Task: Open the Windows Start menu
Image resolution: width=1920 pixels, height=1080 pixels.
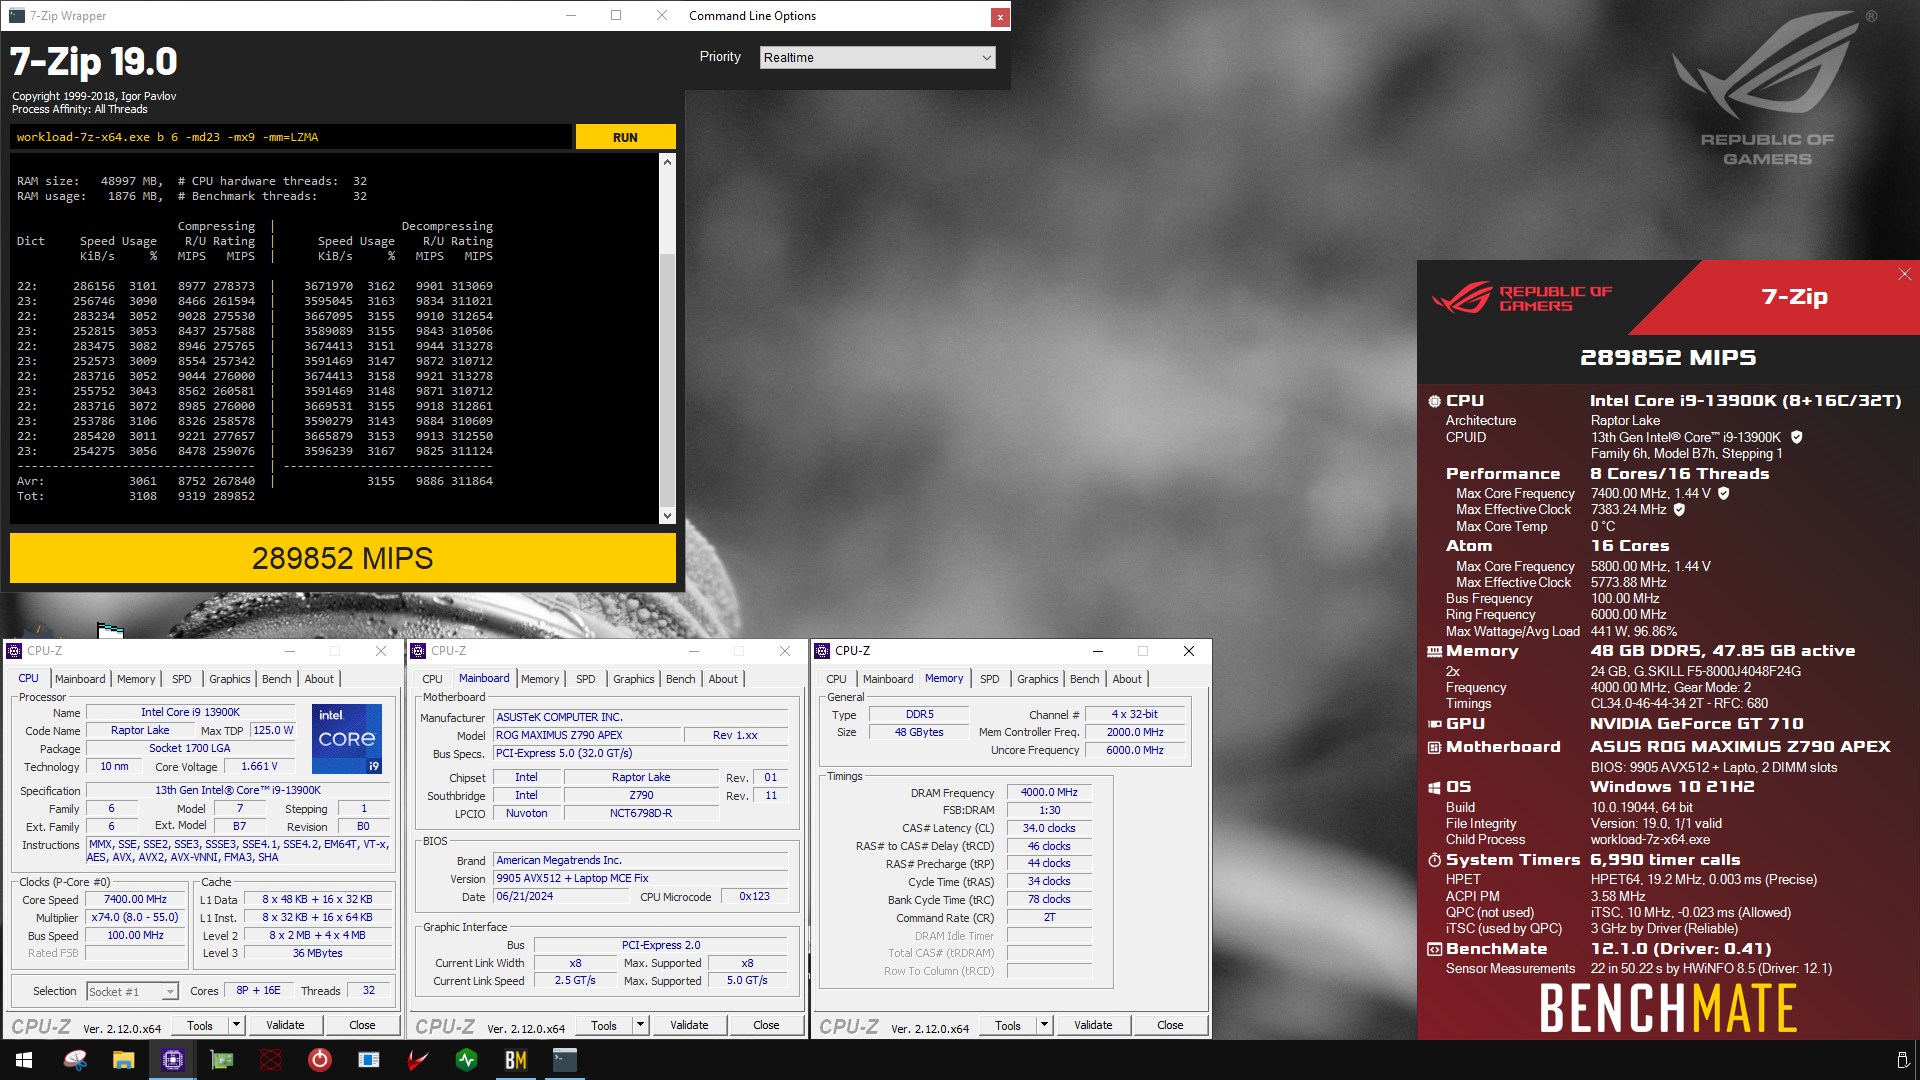Action: pos(24,1060)
